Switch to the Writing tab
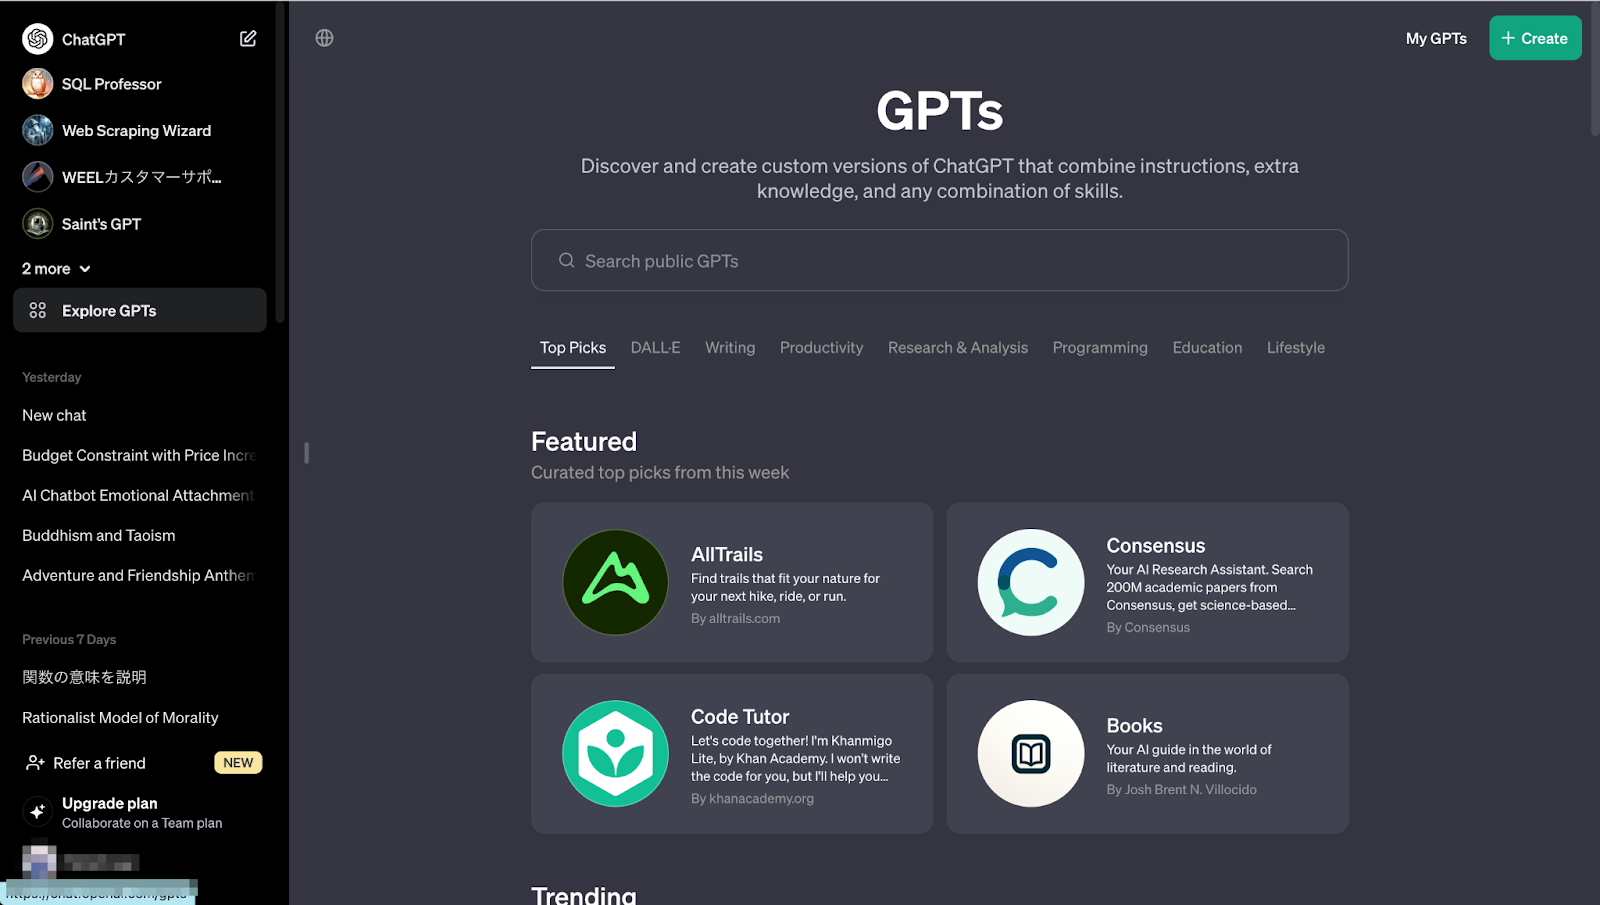 (730, 348)
